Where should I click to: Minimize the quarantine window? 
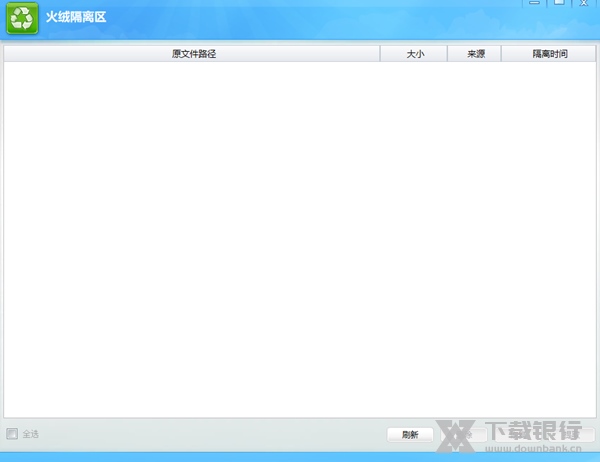(x=536, y=3)
